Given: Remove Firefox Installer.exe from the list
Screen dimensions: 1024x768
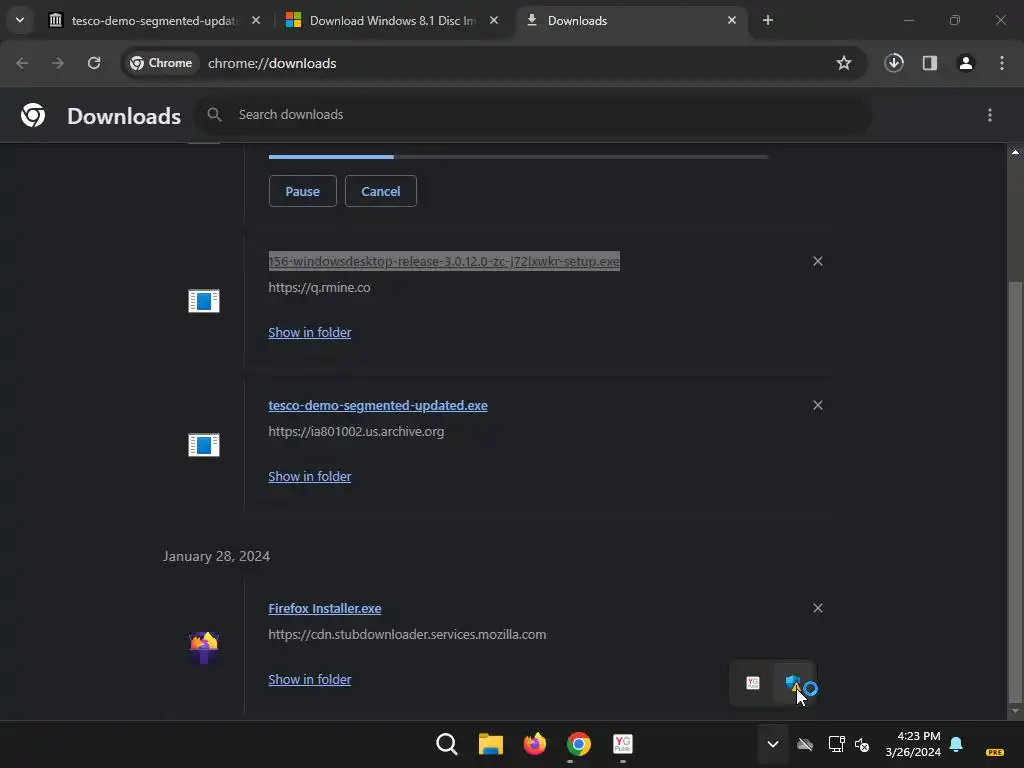Looking at the screenshot, I should point(818,608).
